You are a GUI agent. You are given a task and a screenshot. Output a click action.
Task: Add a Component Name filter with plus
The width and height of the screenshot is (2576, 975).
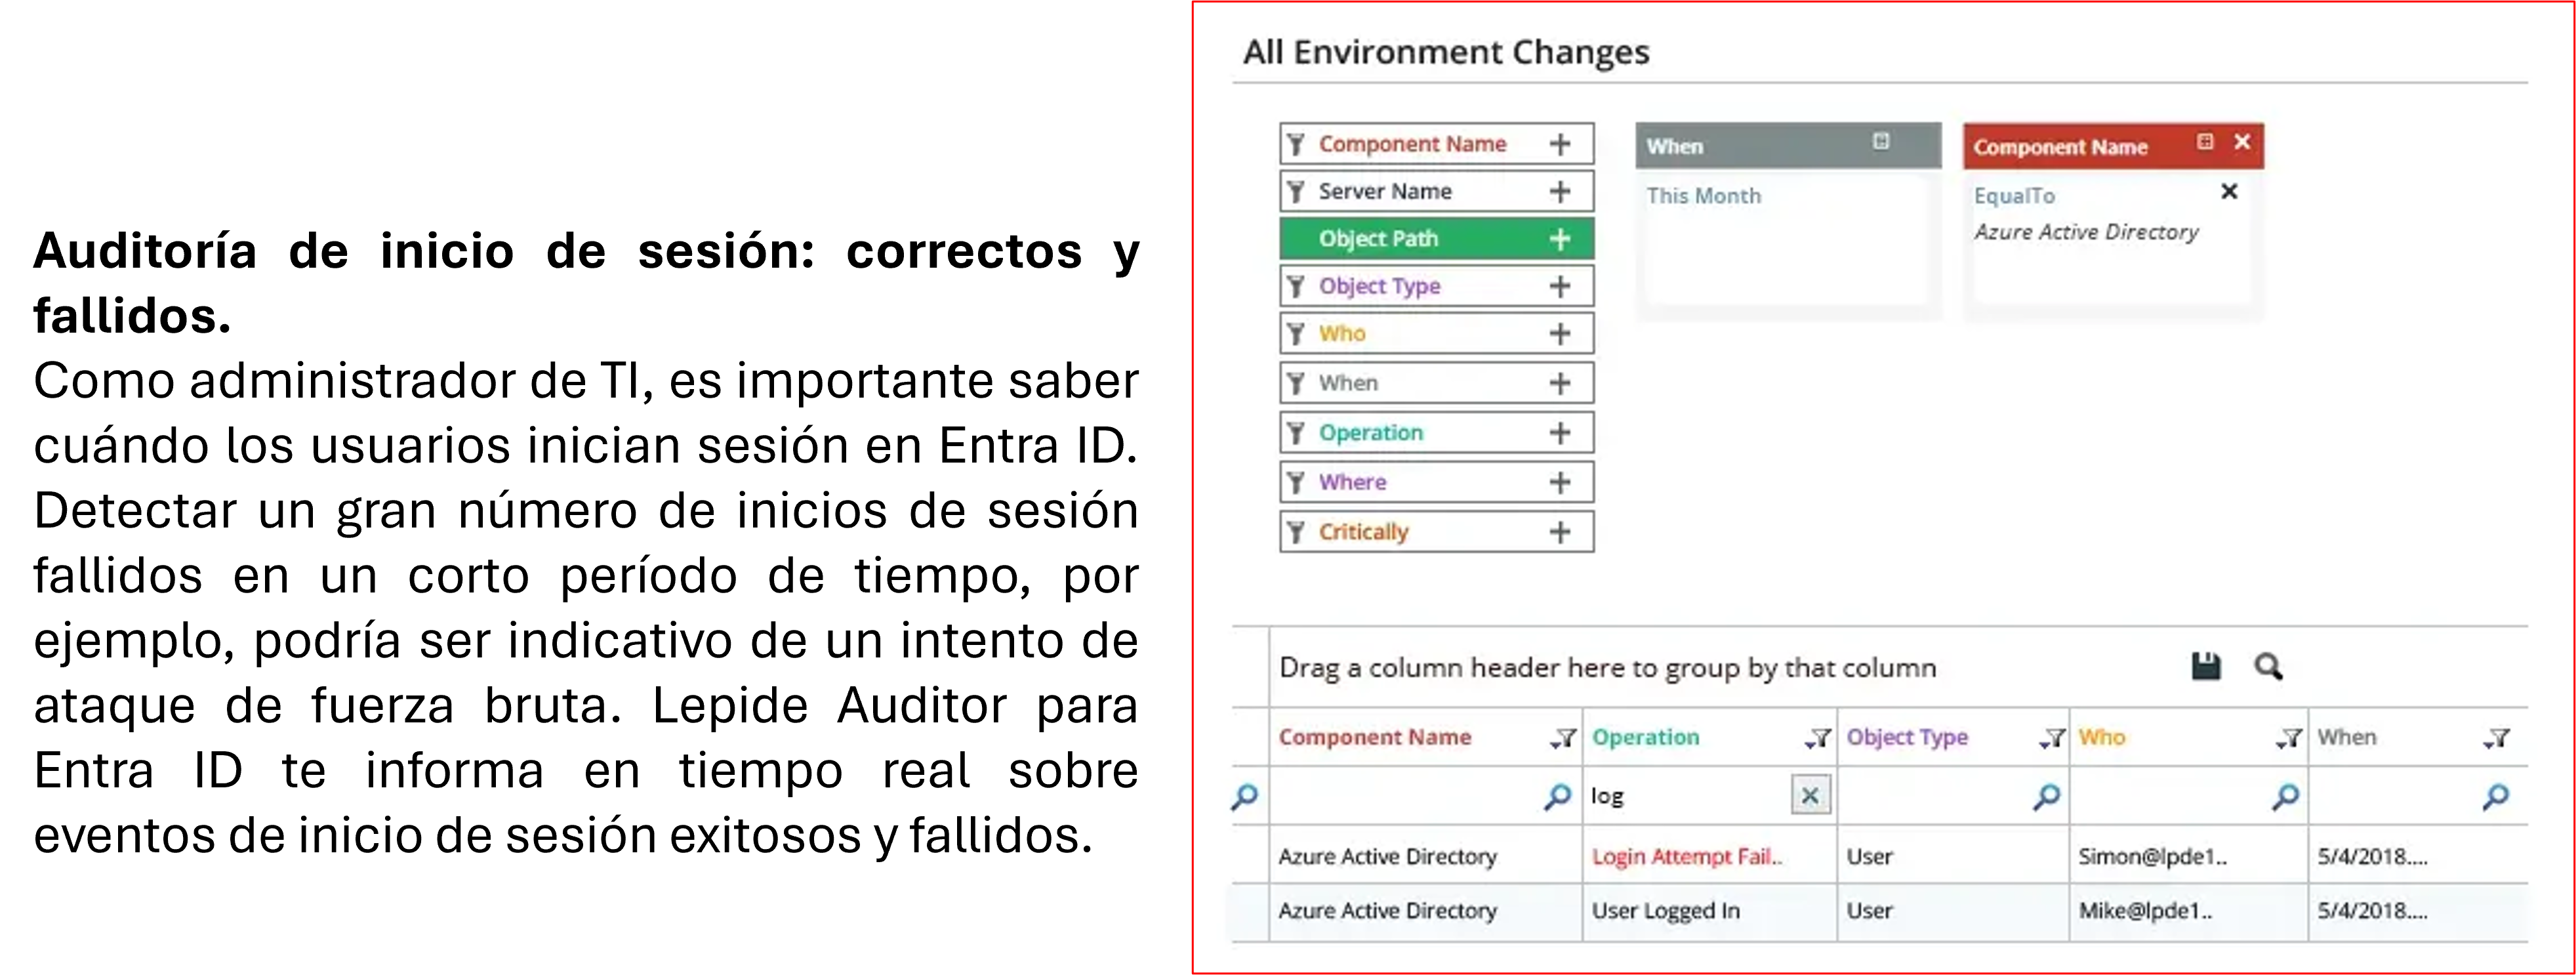[1559, 144]
